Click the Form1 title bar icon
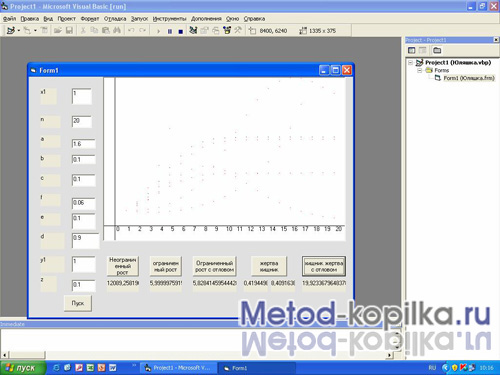Image resolution: width=500 pixels, height=375 pixels. (33, 71)
